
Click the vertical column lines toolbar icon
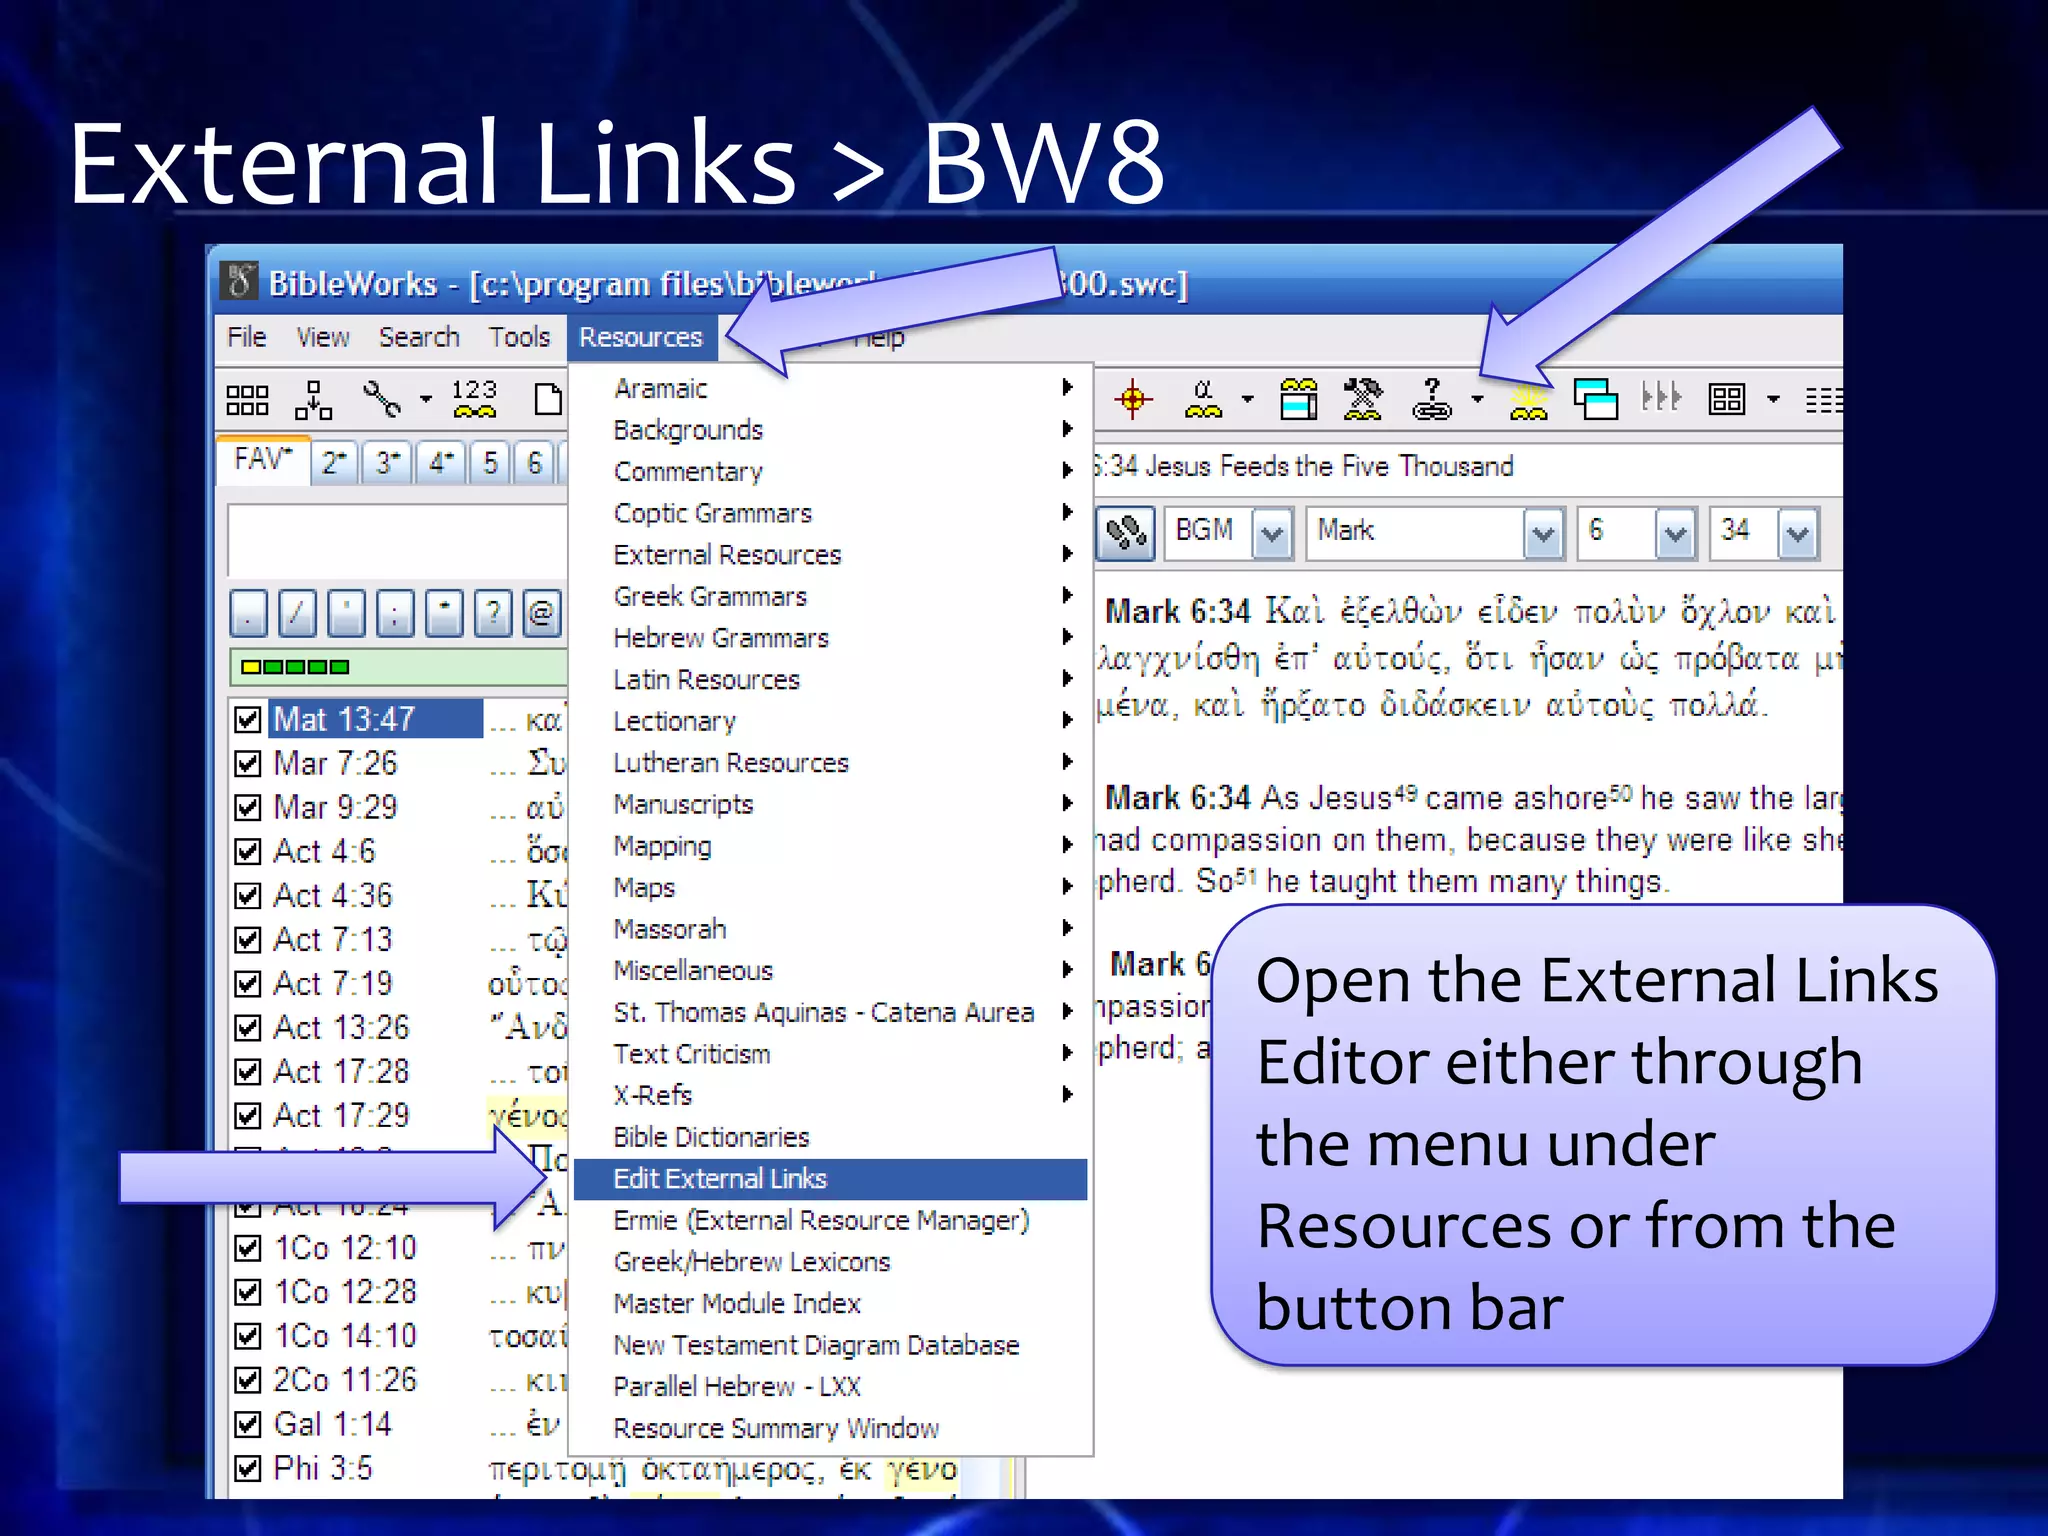point(1661,398)
